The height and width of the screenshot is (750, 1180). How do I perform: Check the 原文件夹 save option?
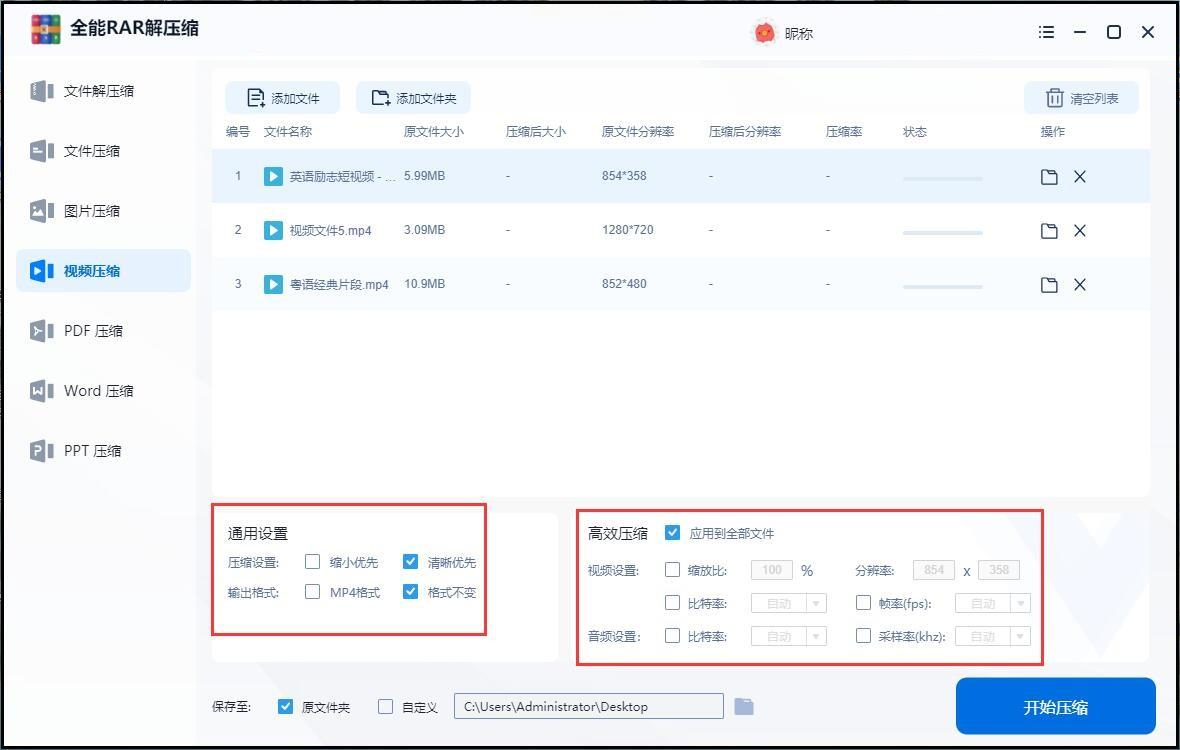point(285,706)
